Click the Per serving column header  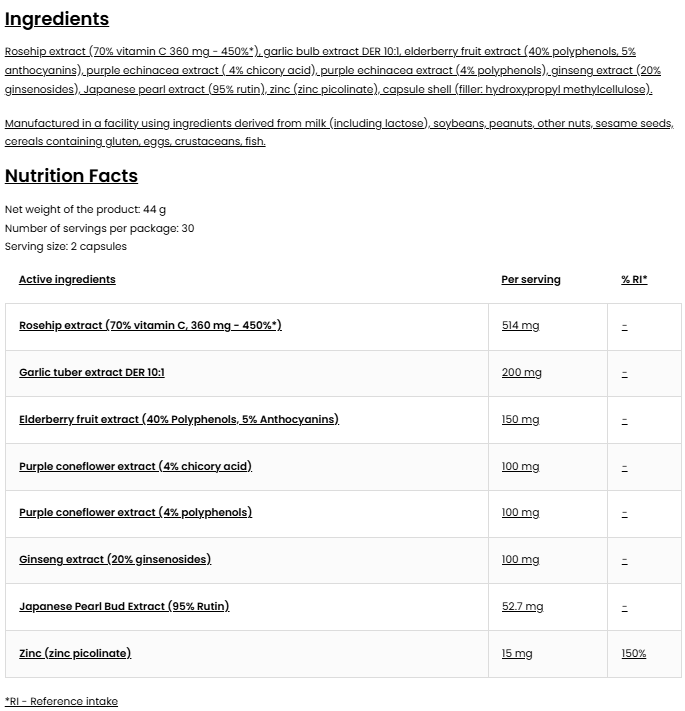531,280
